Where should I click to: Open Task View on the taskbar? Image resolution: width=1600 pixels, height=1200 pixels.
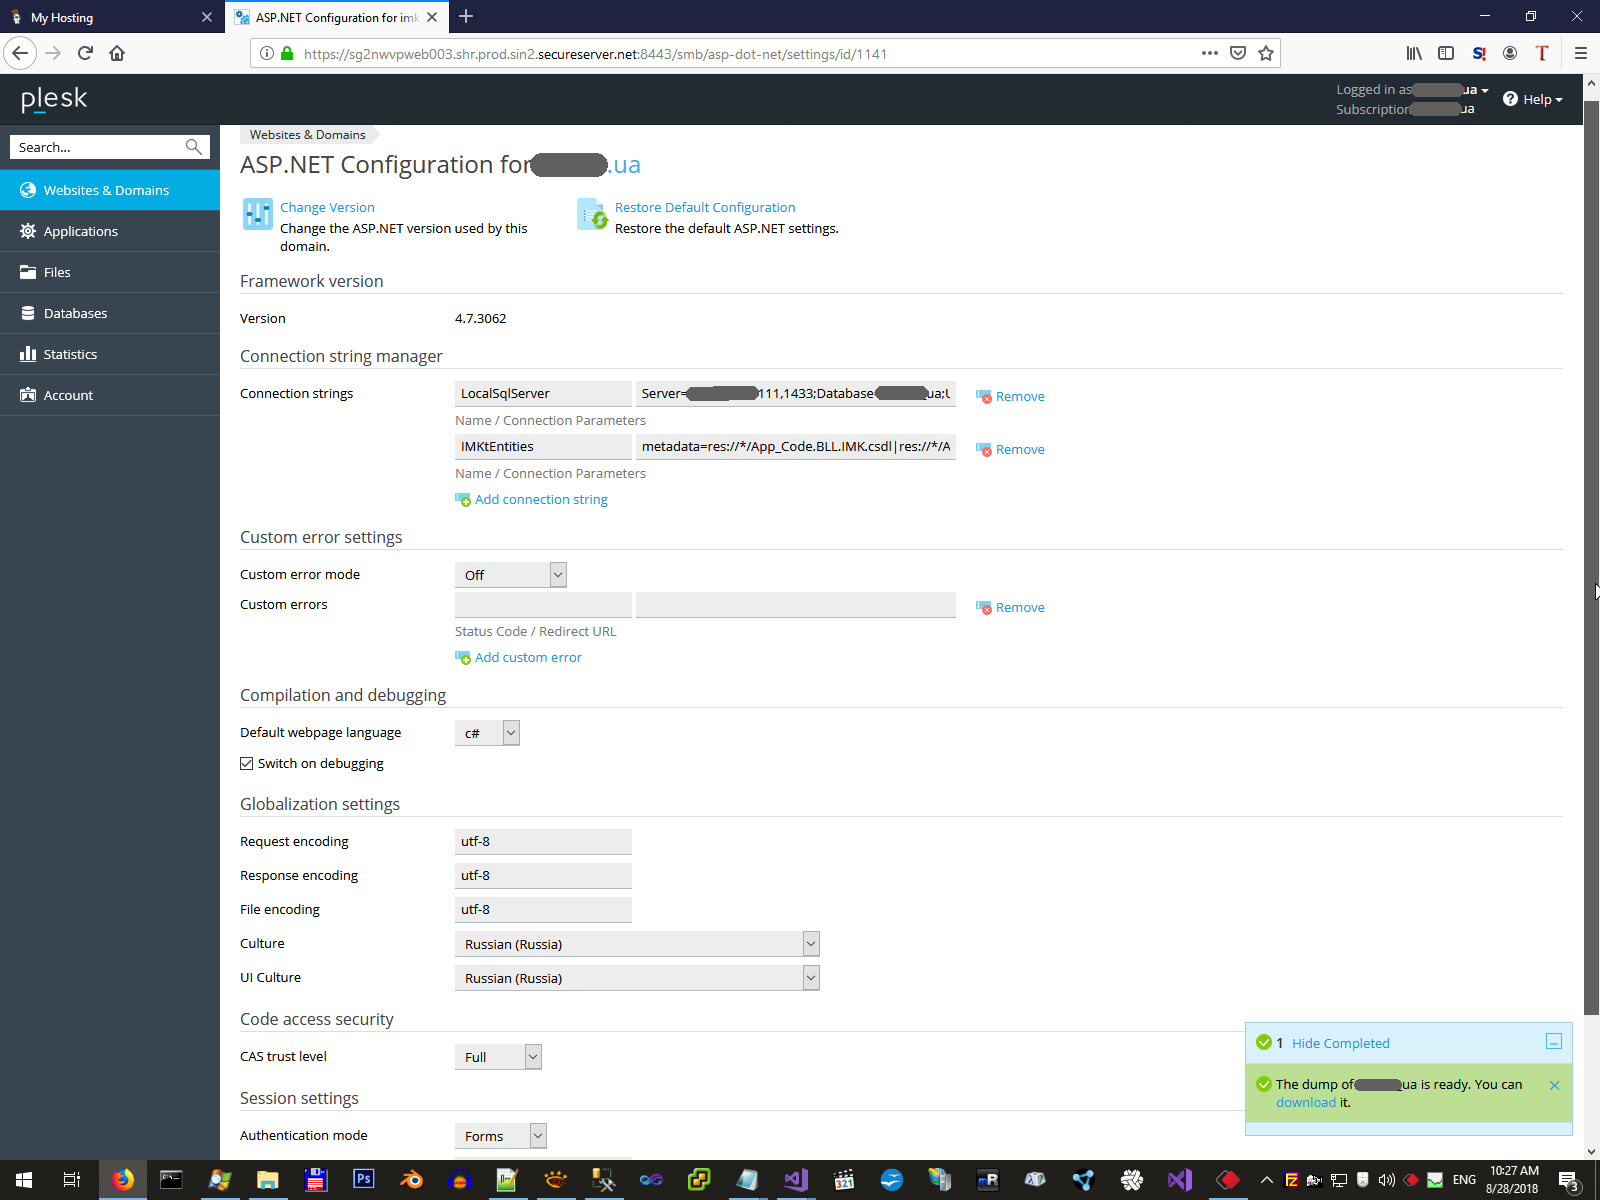pos(72,1180)
